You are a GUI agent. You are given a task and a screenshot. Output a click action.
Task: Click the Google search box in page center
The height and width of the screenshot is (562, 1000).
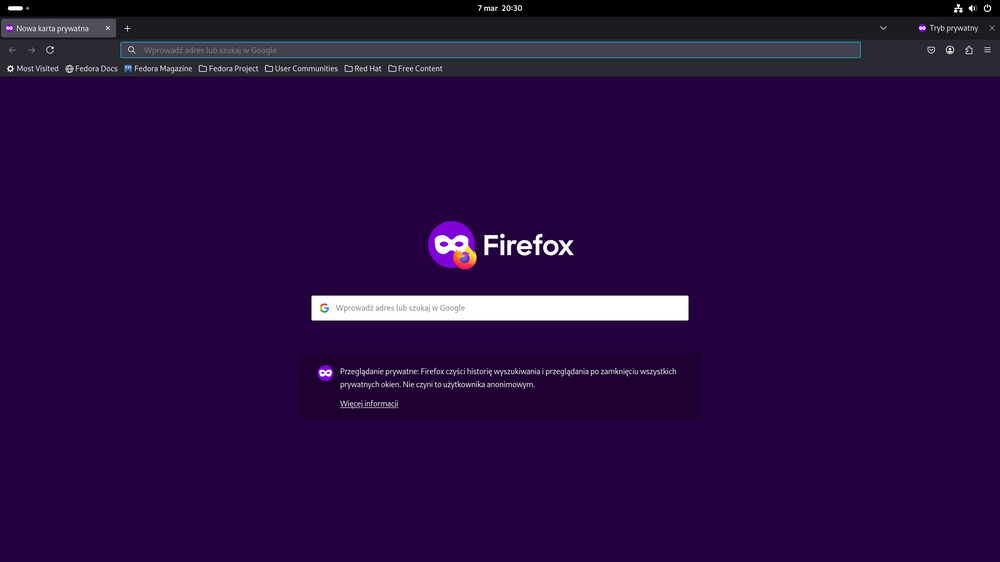[500, 308]
